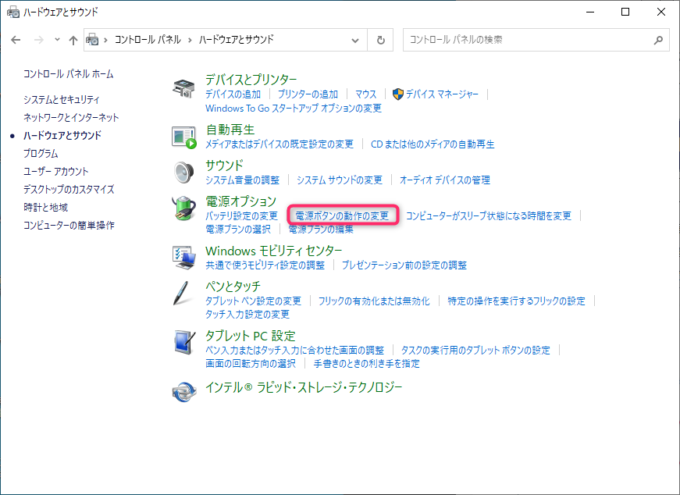
Task: Go back with the left arrow
Action: click(x=16, y=40)
